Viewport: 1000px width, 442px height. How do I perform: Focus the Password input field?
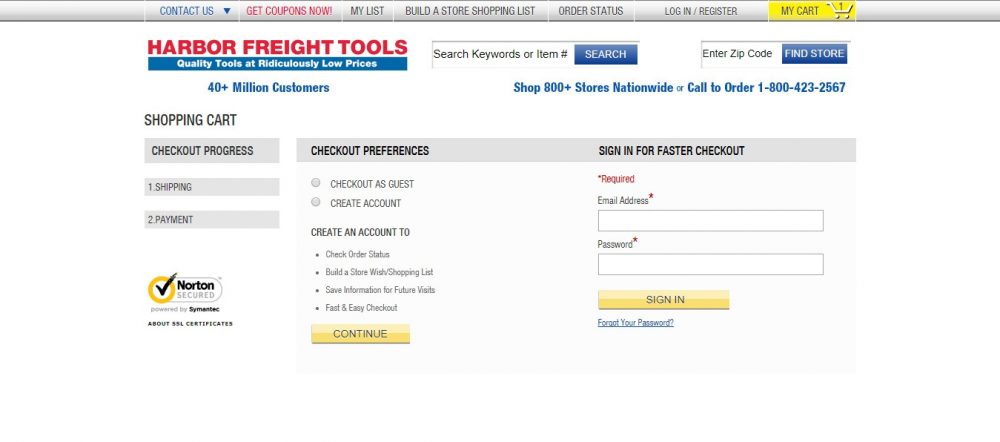[710, 264]
